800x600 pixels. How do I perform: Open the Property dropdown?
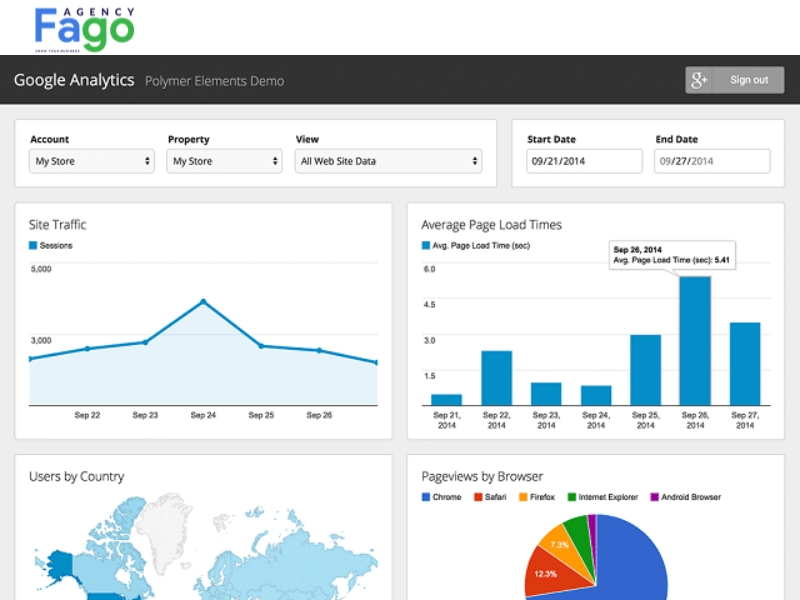pyautogui.click(x=224, y=161)
